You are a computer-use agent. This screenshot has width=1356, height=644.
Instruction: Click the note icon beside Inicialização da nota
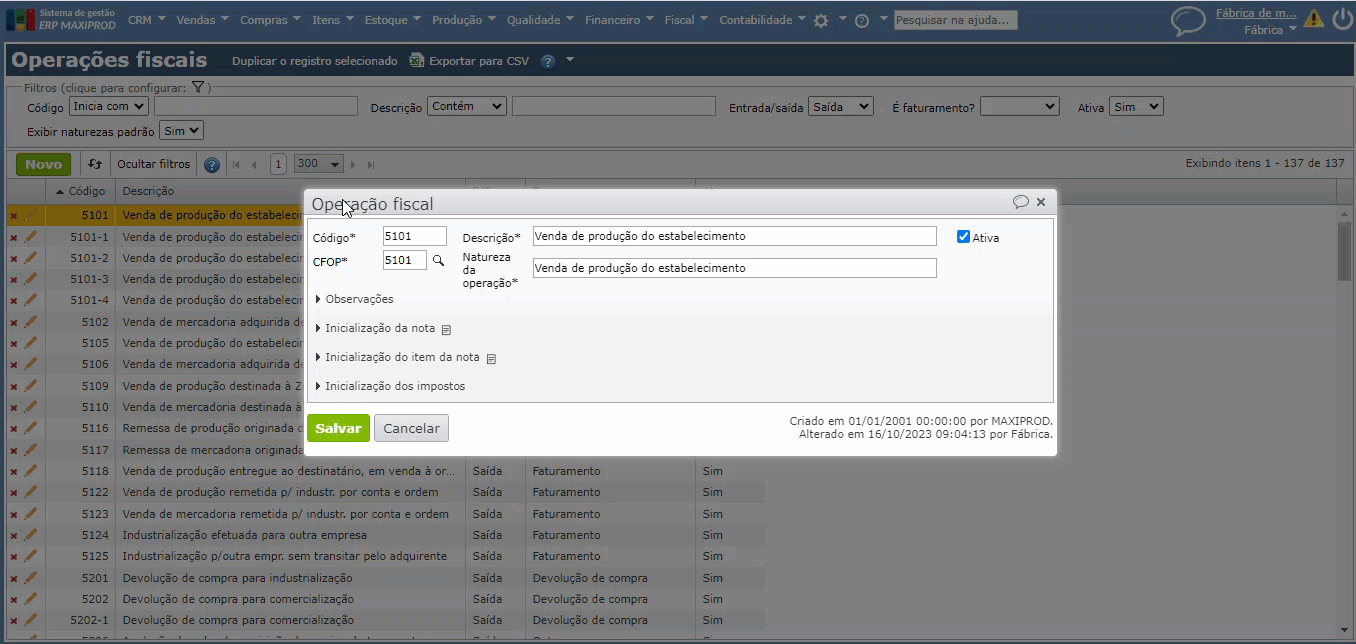[446, 329]
